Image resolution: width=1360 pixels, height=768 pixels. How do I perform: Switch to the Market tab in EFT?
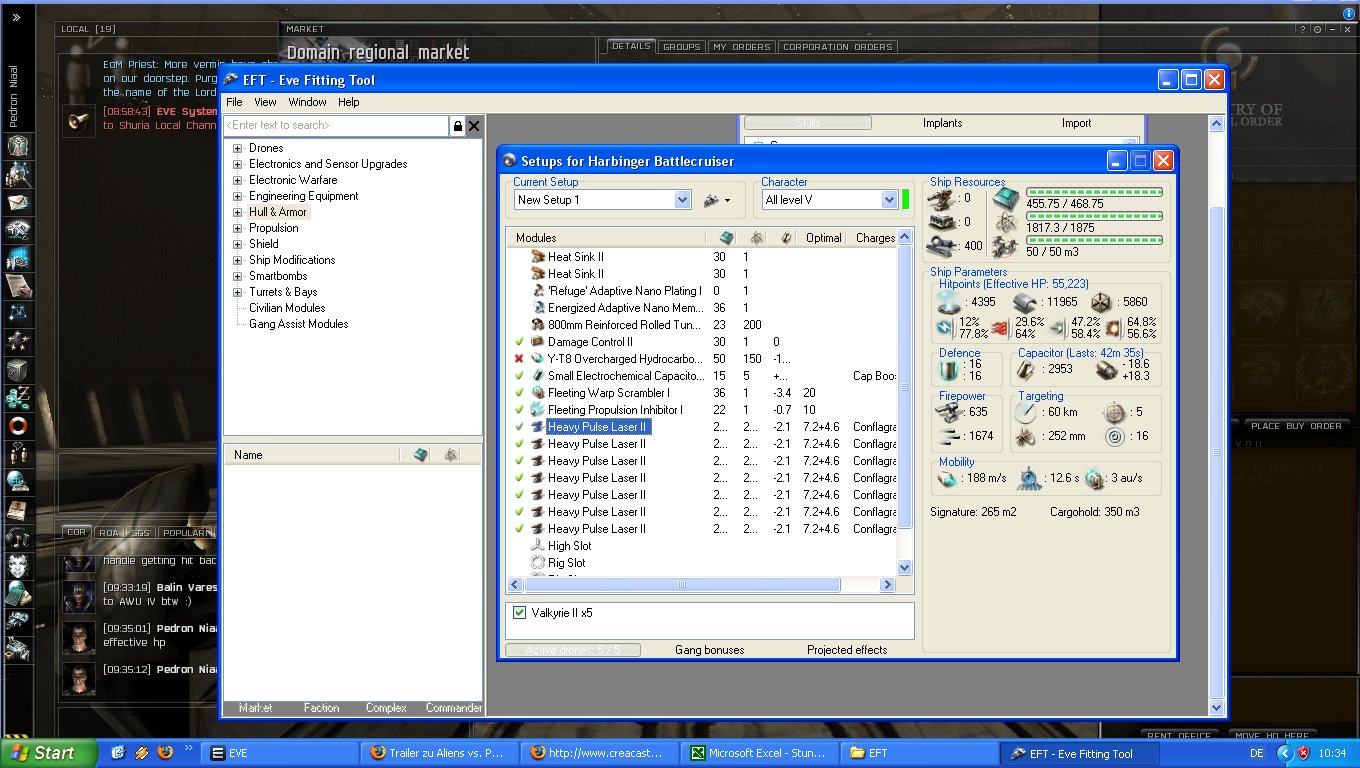pyautogui.click(x=256, y=708)
